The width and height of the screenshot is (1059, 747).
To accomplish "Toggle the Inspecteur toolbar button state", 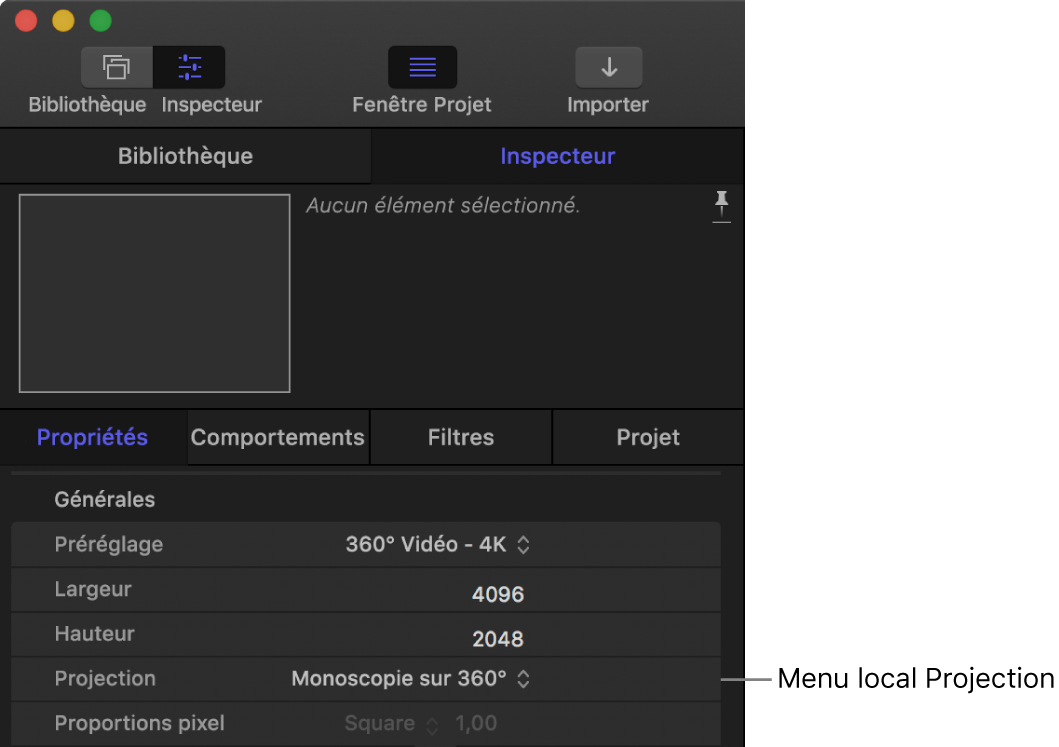I will pos(190,67).
